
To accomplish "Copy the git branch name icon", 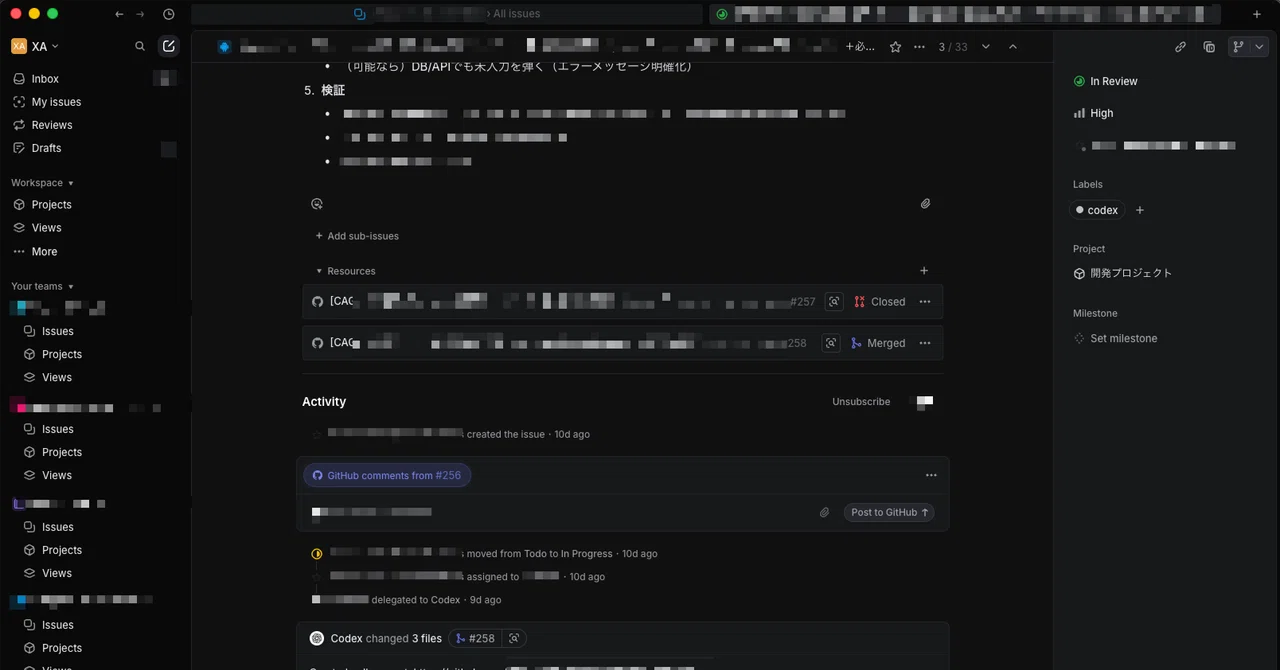I will (x=1239, y=47).
